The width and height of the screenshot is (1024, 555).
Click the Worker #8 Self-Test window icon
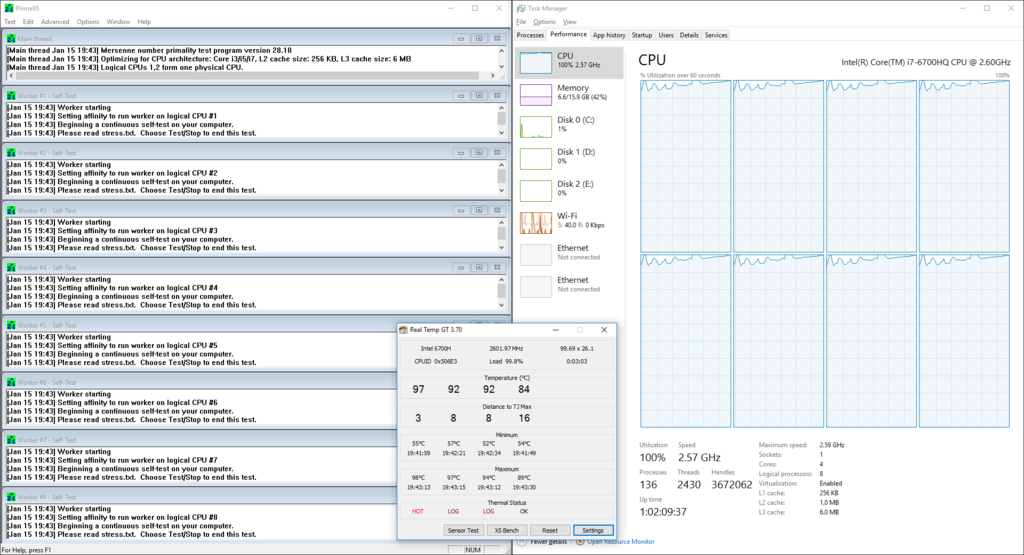pyautogui.click(x=11, y=497)
